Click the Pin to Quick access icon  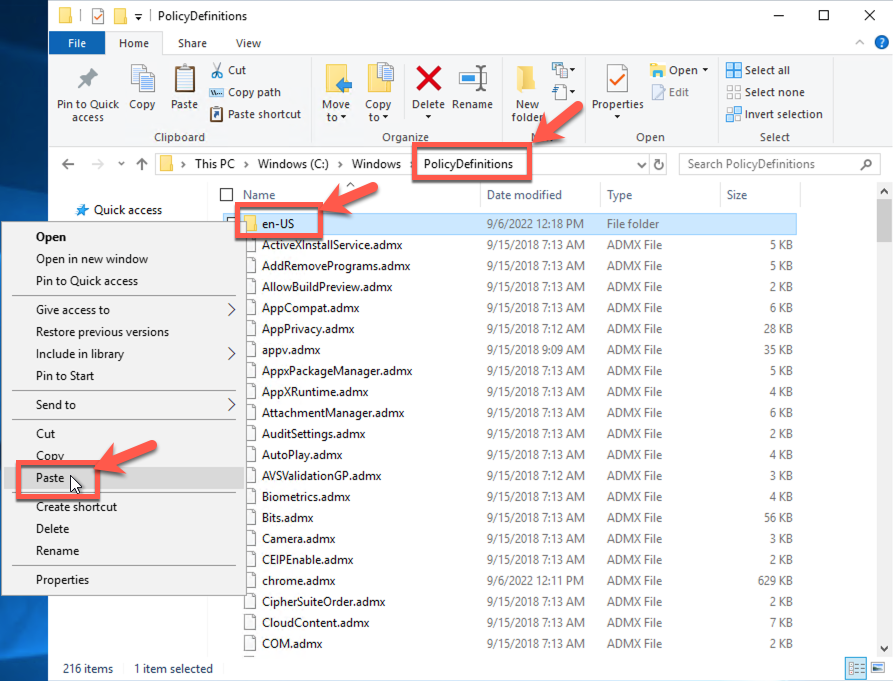pyautogui.click(x=88, y=80)
